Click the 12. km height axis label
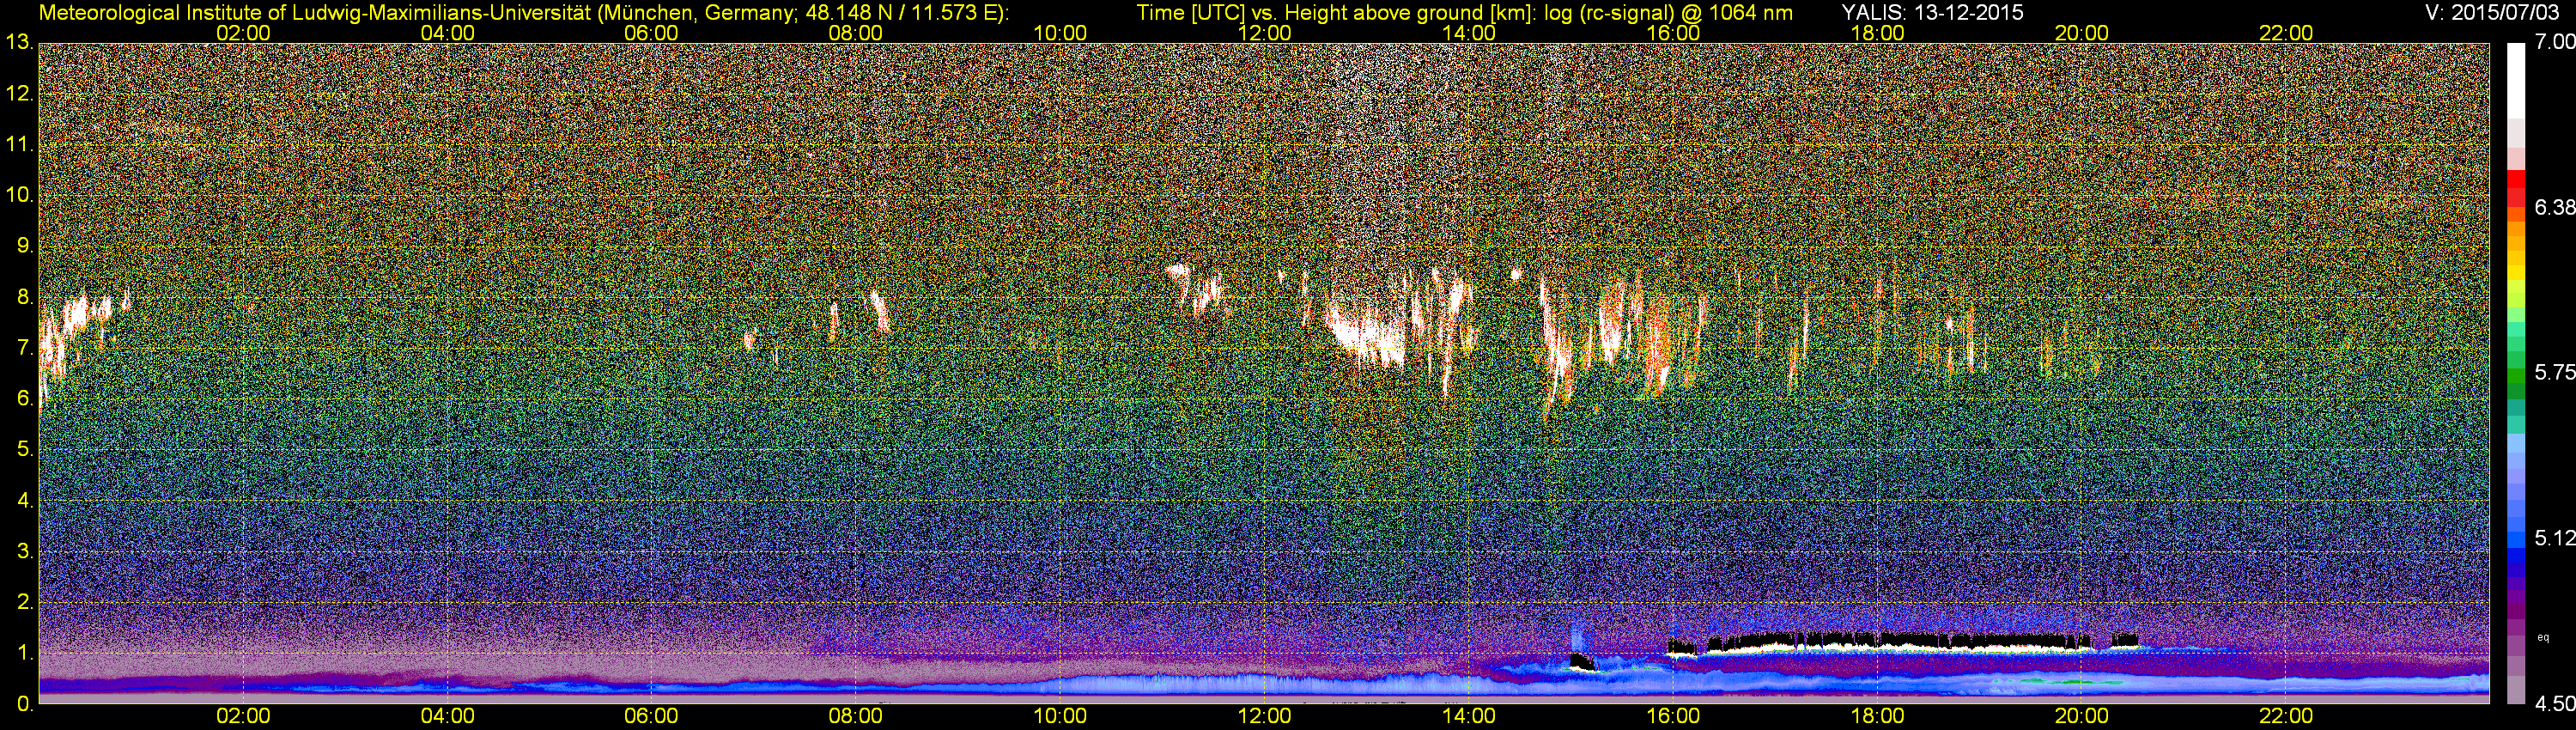2576x730 pixels. pos(19,93)
